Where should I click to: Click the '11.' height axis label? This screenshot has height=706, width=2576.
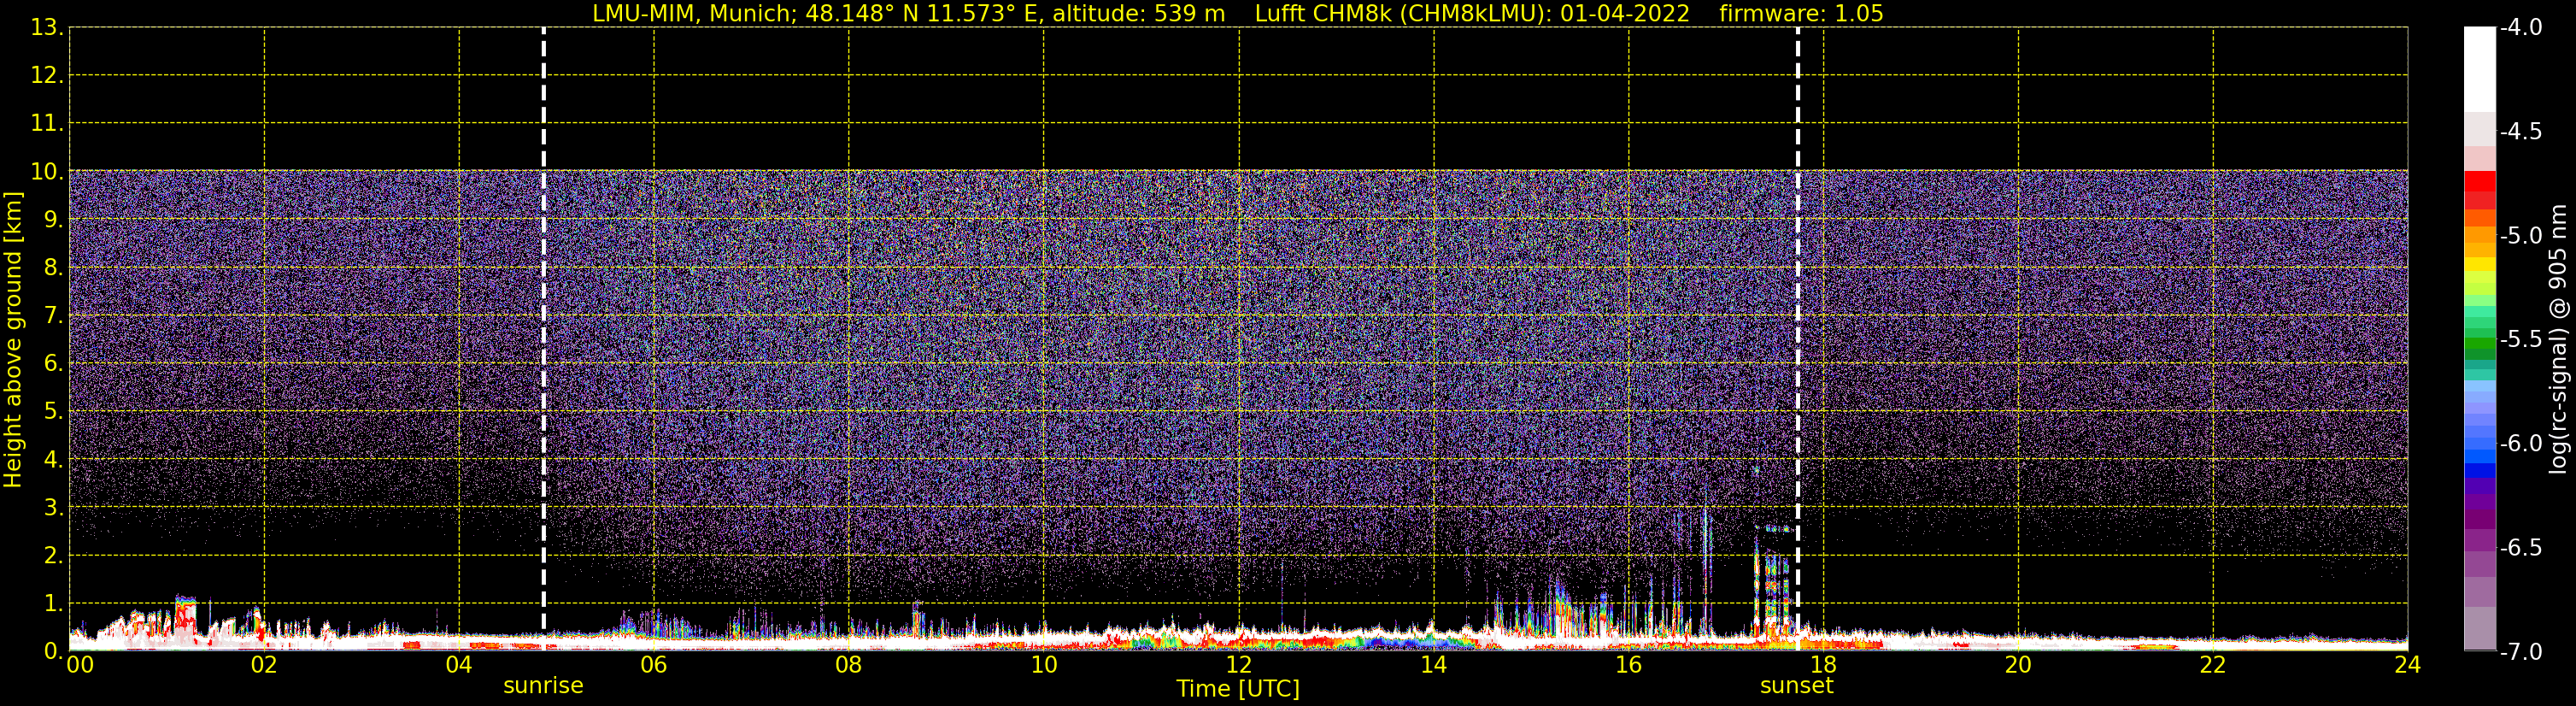[46, 123]
